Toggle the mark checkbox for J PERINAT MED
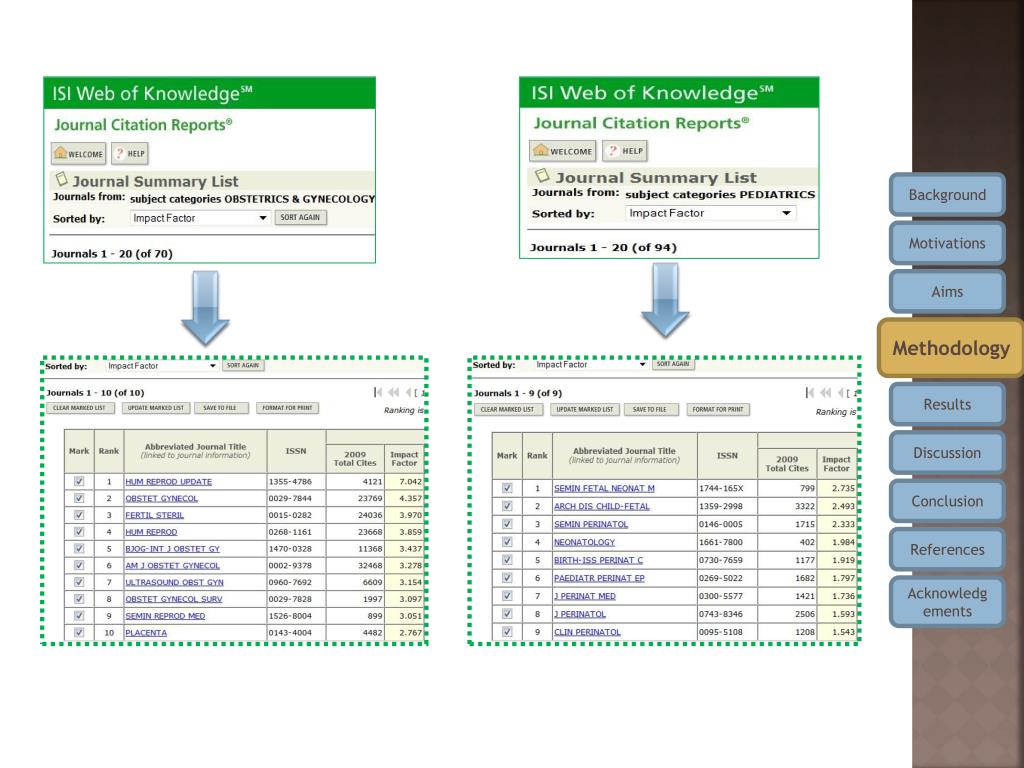The width and height of the screenshot is (1024, 768). pos(507,596)
